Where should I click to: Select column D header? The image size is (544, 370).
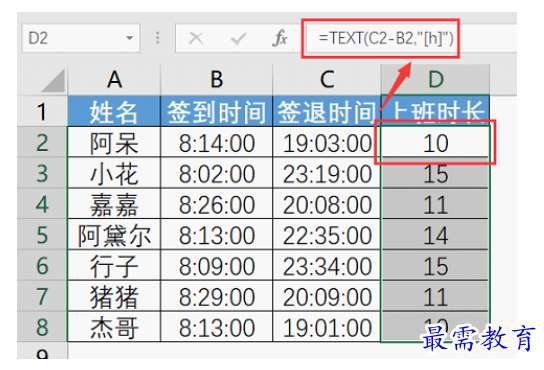(x=435, y=80)
